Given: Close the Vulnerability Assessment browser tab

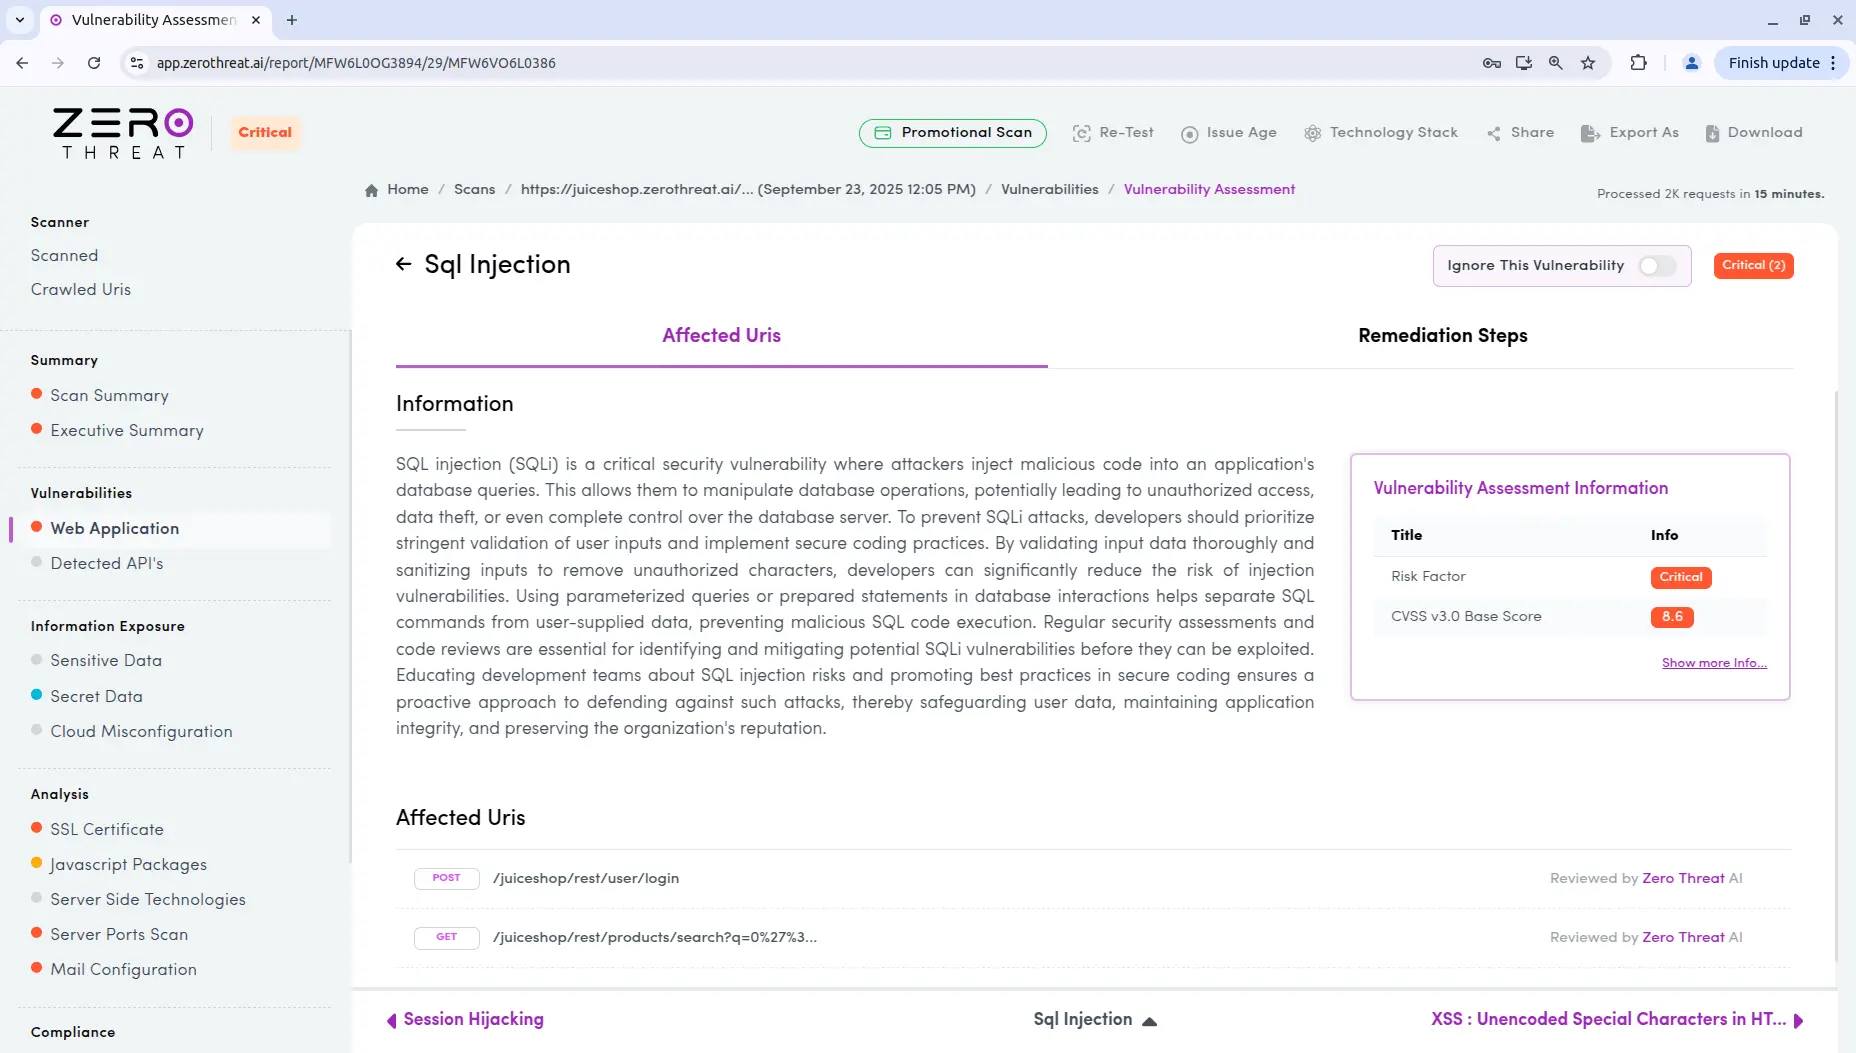Looking at the screenshot, I should [x=256, y=20].
